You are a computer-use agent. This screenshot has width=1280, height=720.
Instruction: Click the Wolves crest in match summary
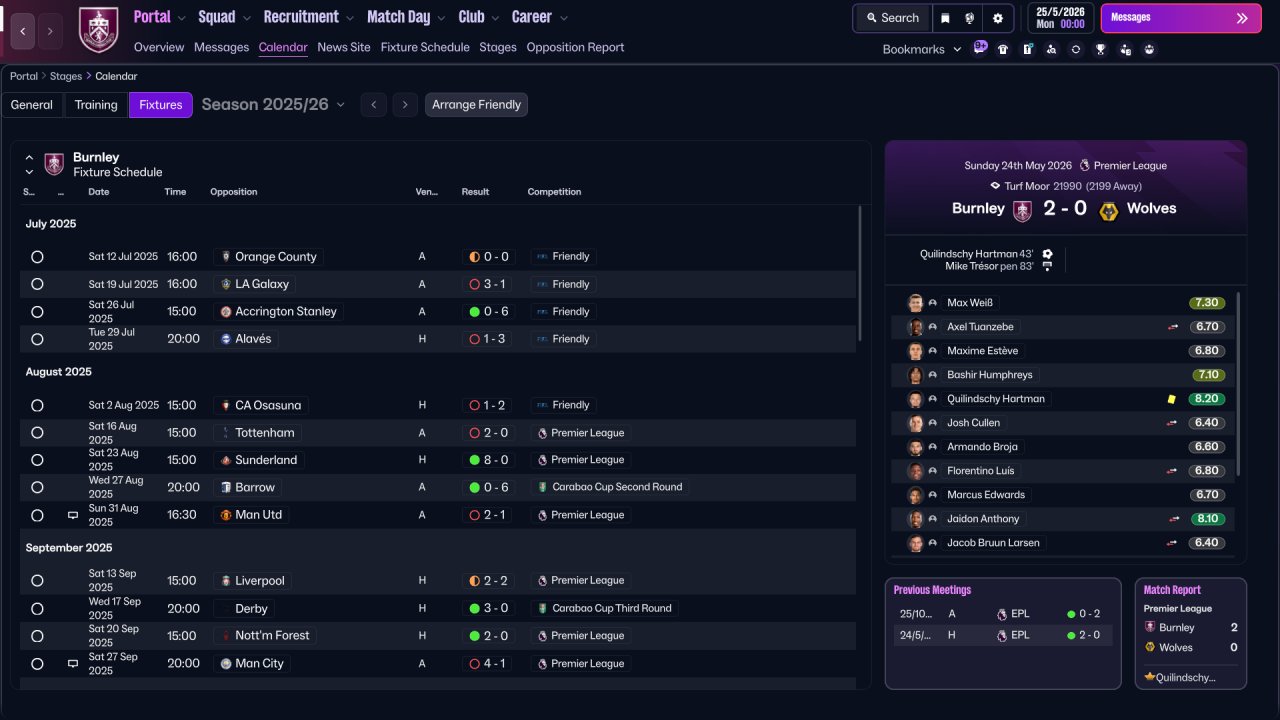tap(1108, 209)
